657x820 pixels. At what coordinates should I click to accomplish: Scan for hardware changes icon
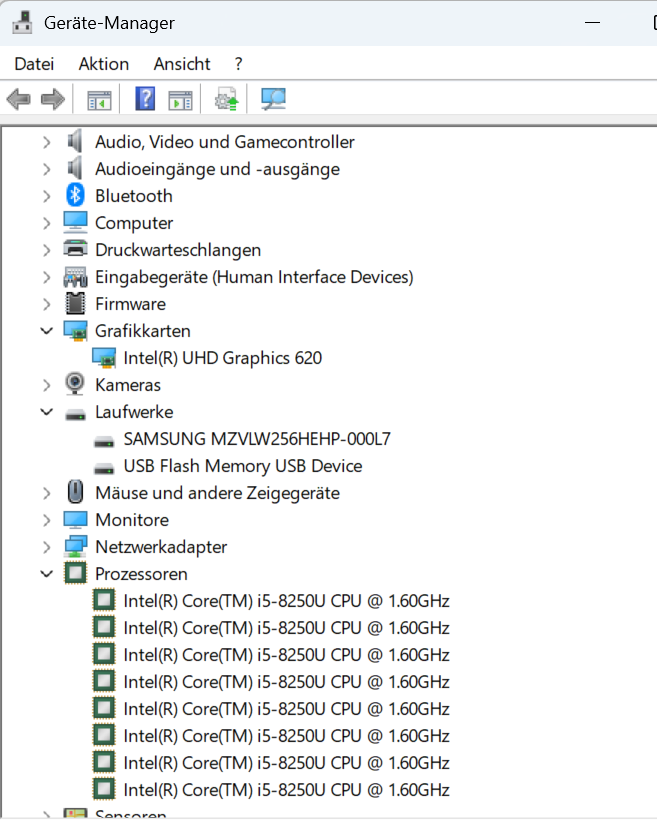pos(274,98)
